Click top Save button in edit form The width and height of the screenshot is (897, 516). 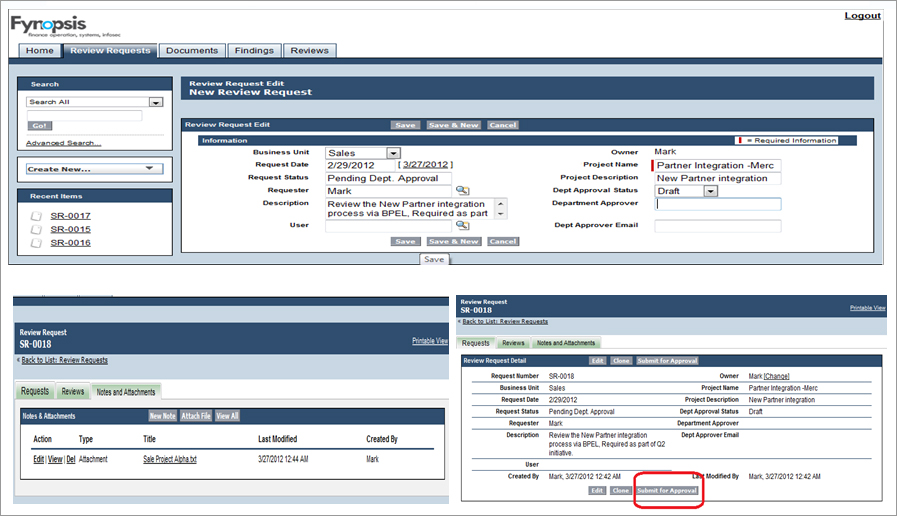(406, 125)
